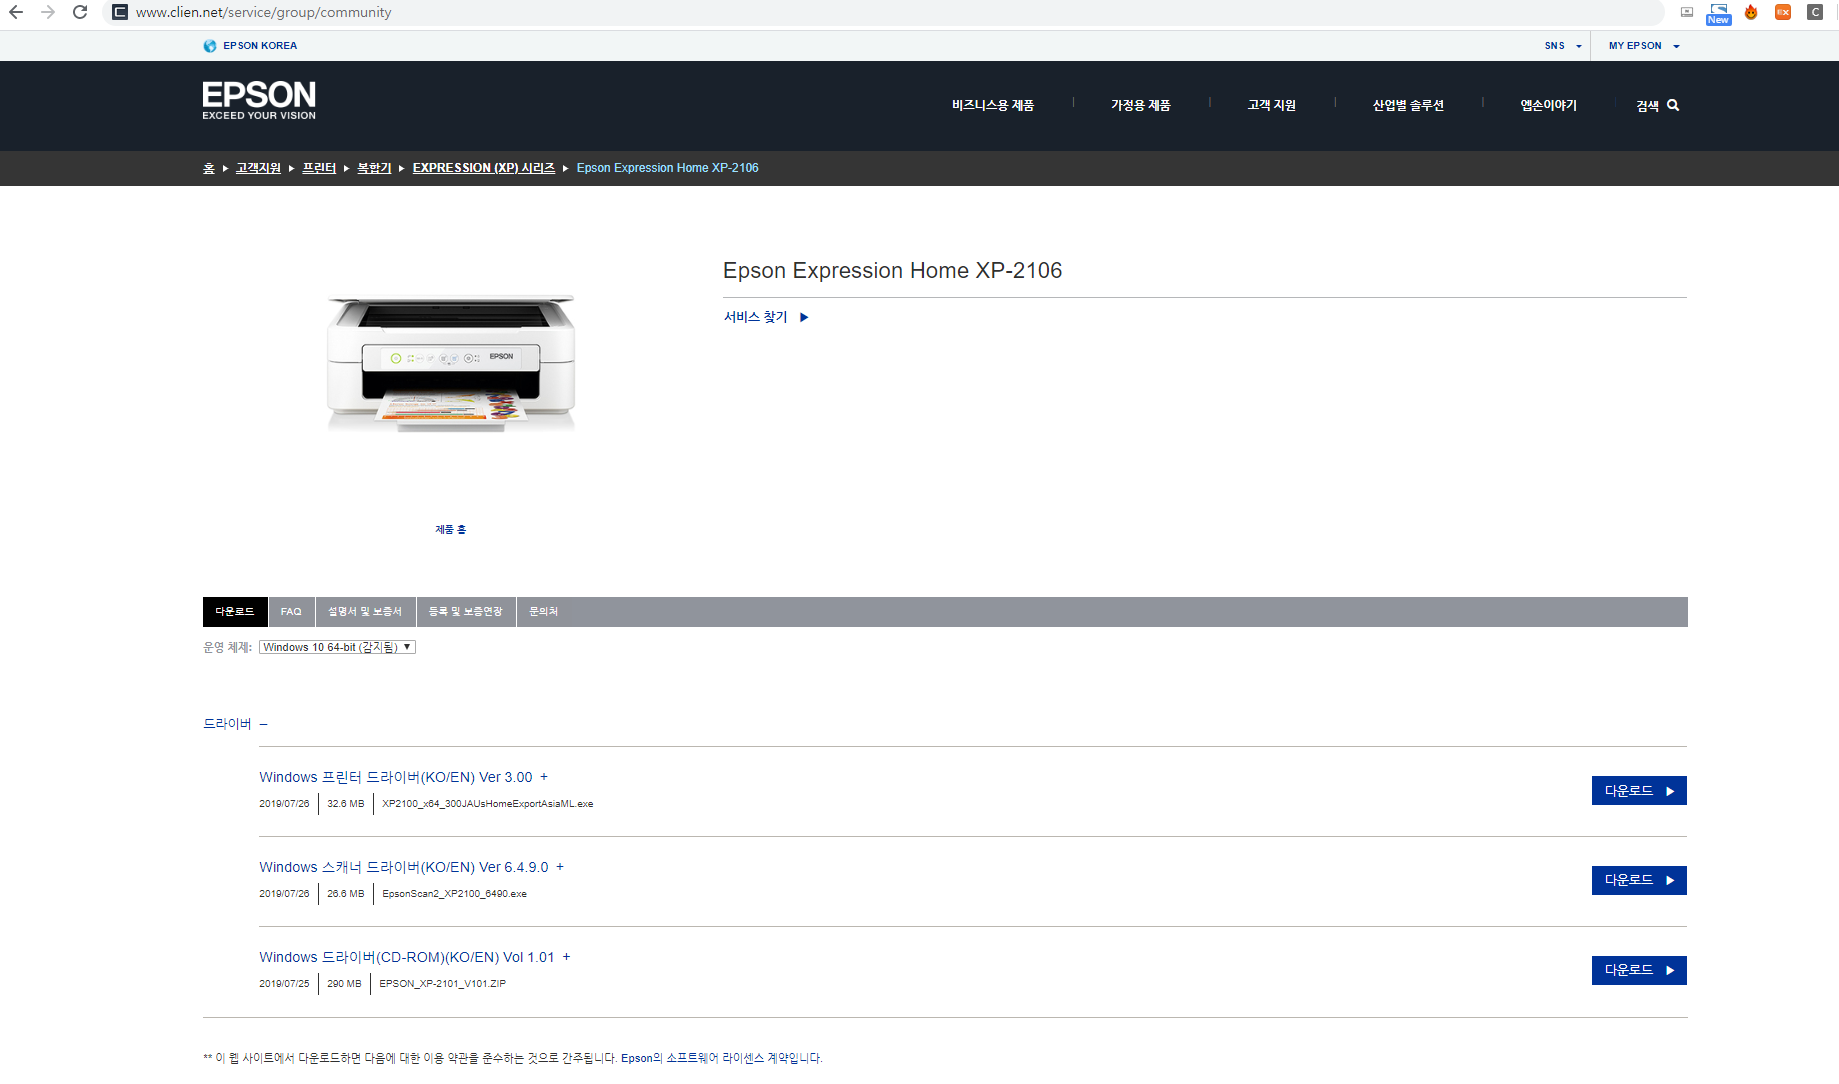Open the 엡손이야기 menu

pyautogui.click(x=1548, y=105)
